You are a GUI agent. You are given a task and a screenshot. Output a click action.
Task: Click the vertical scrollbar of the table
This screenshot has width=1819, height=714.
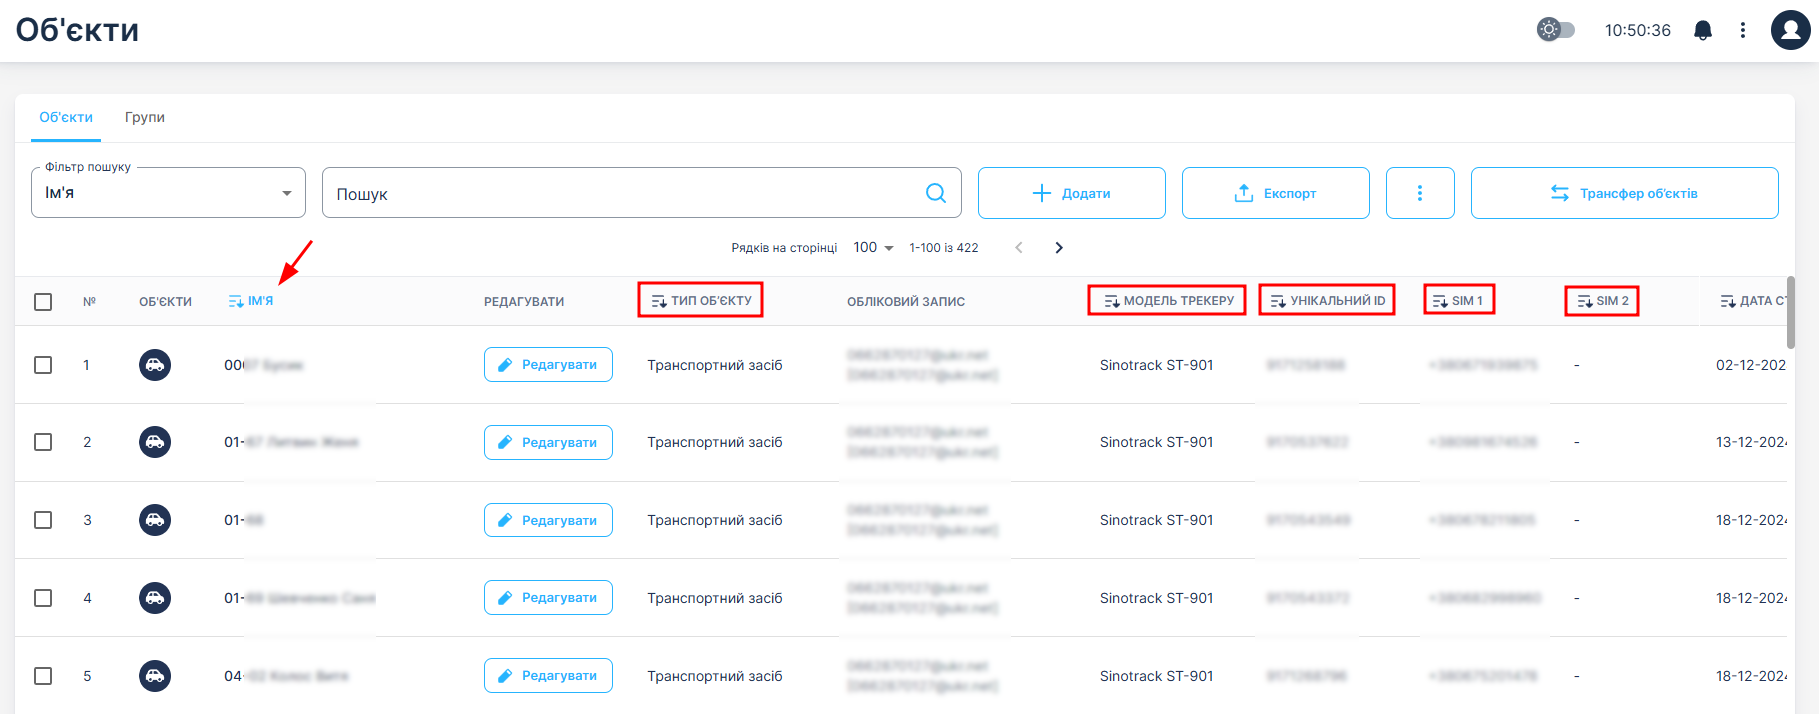click(x=1791, y=312)
